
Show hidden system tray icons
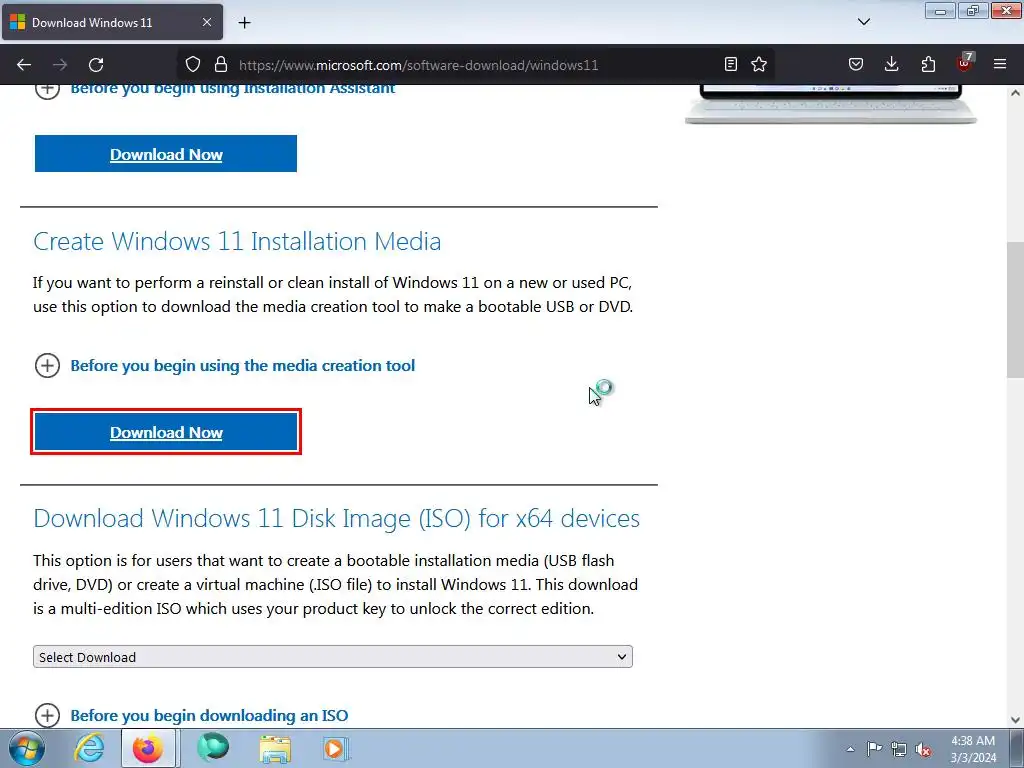(x=850, y=749)
